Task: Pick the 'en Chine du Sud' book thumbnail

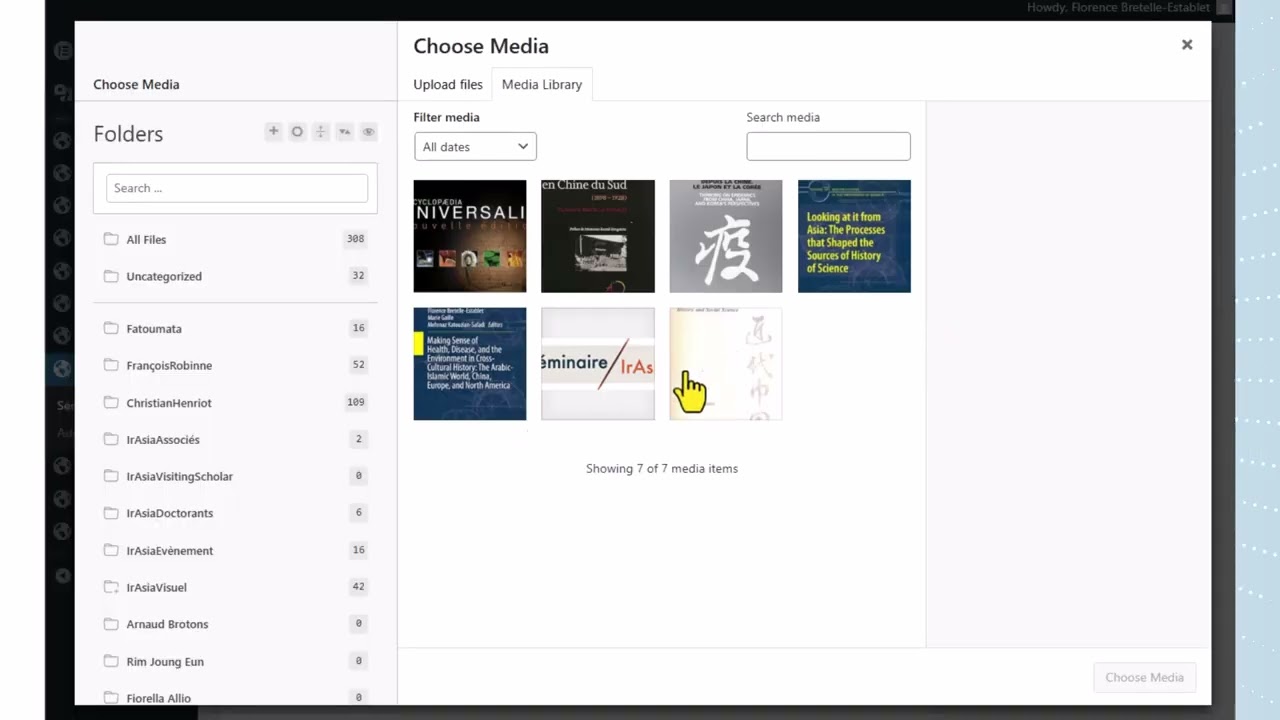Action: tap(598, 236)
